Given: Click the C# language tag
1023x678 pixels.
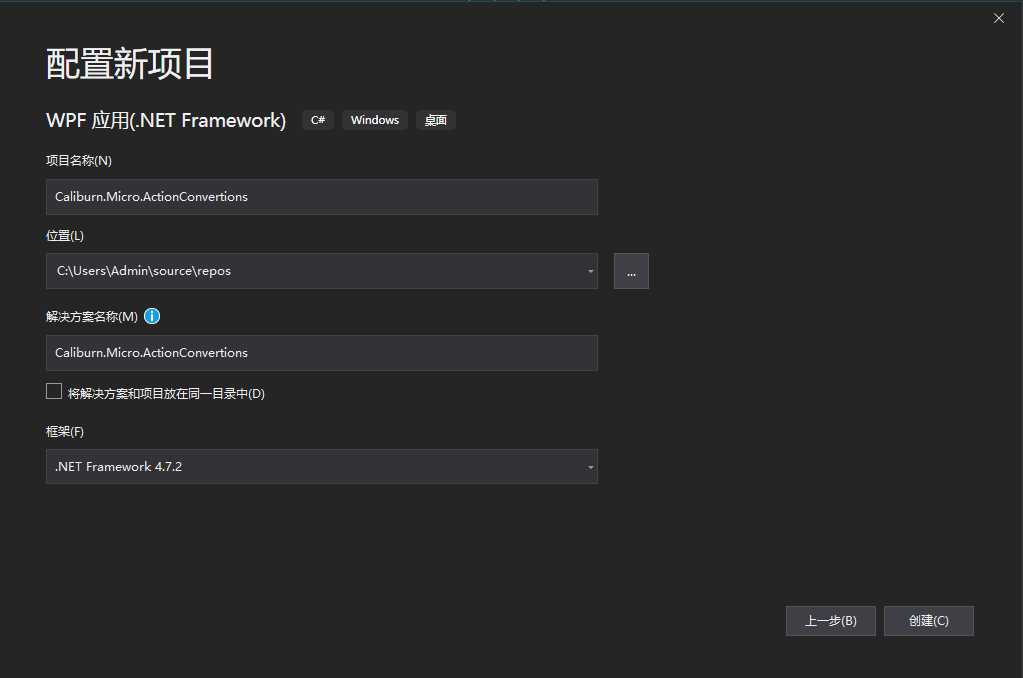Looking at the screenshot, I should [x=318, y=120].
